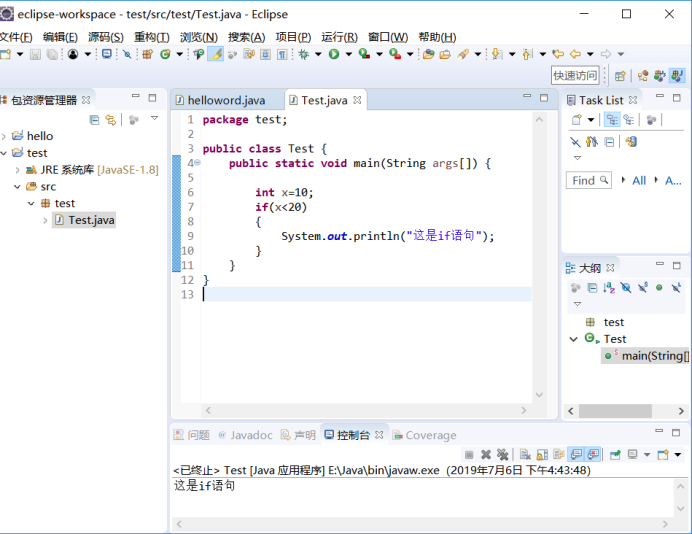Click the 快速访问 quick access box

(x=575, y=75)
